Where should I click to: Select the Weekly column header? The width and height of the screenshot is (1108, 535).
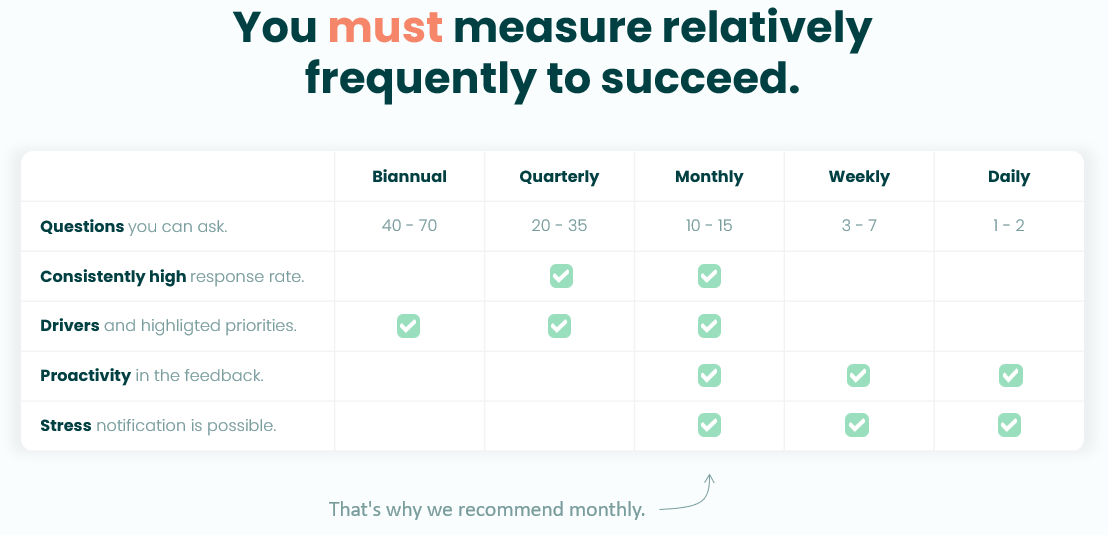[859, 177]
